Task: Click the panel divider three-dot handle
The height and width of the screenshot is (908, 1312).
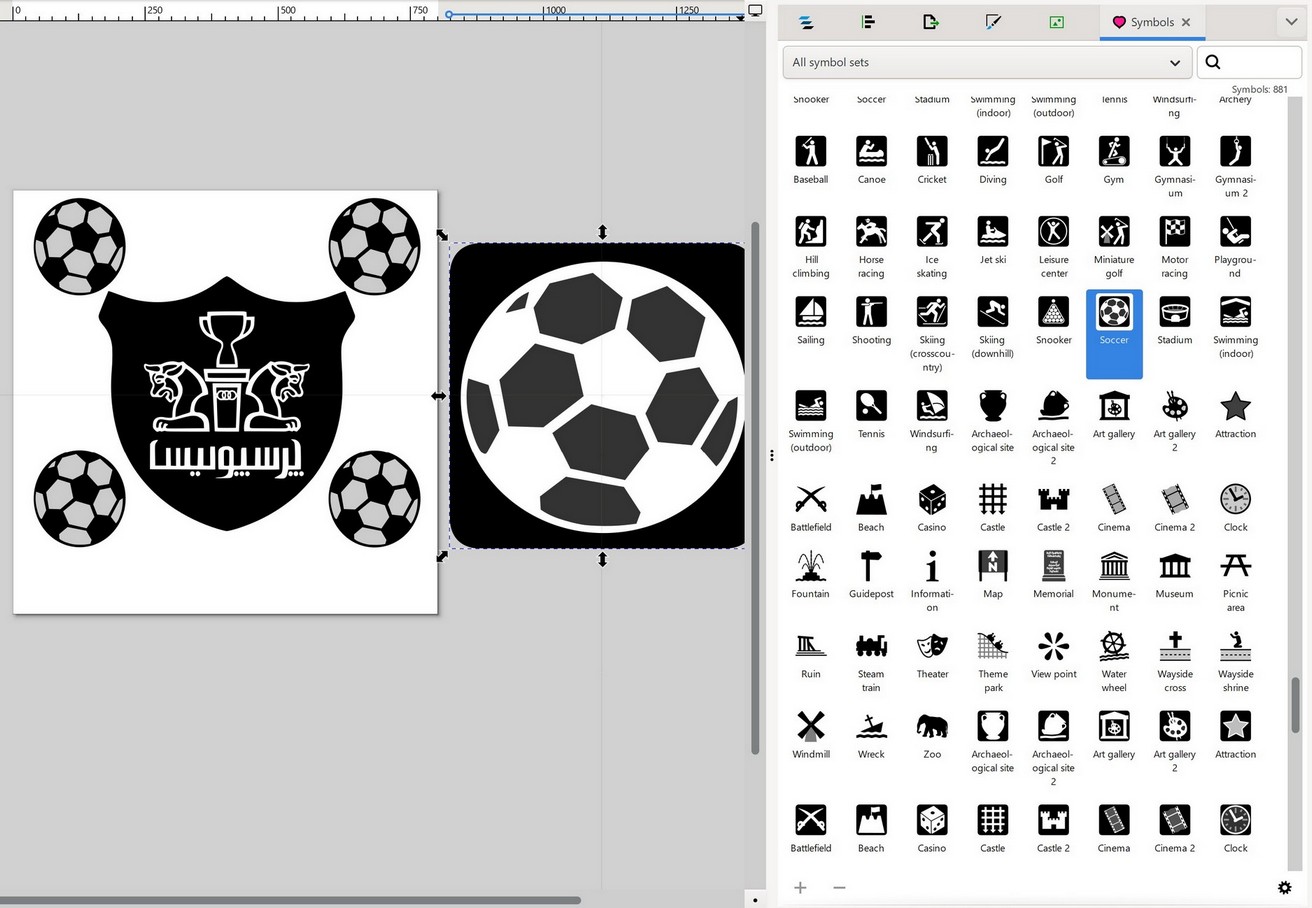Action: click(x=771, y=455)
